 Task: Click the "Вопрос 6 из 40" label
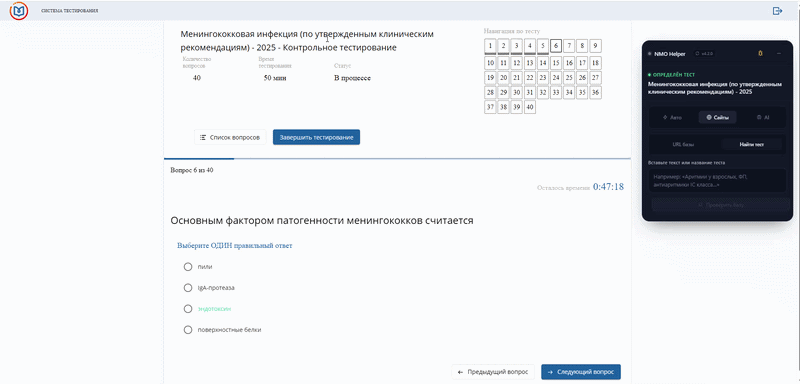(x=192, y=170)
